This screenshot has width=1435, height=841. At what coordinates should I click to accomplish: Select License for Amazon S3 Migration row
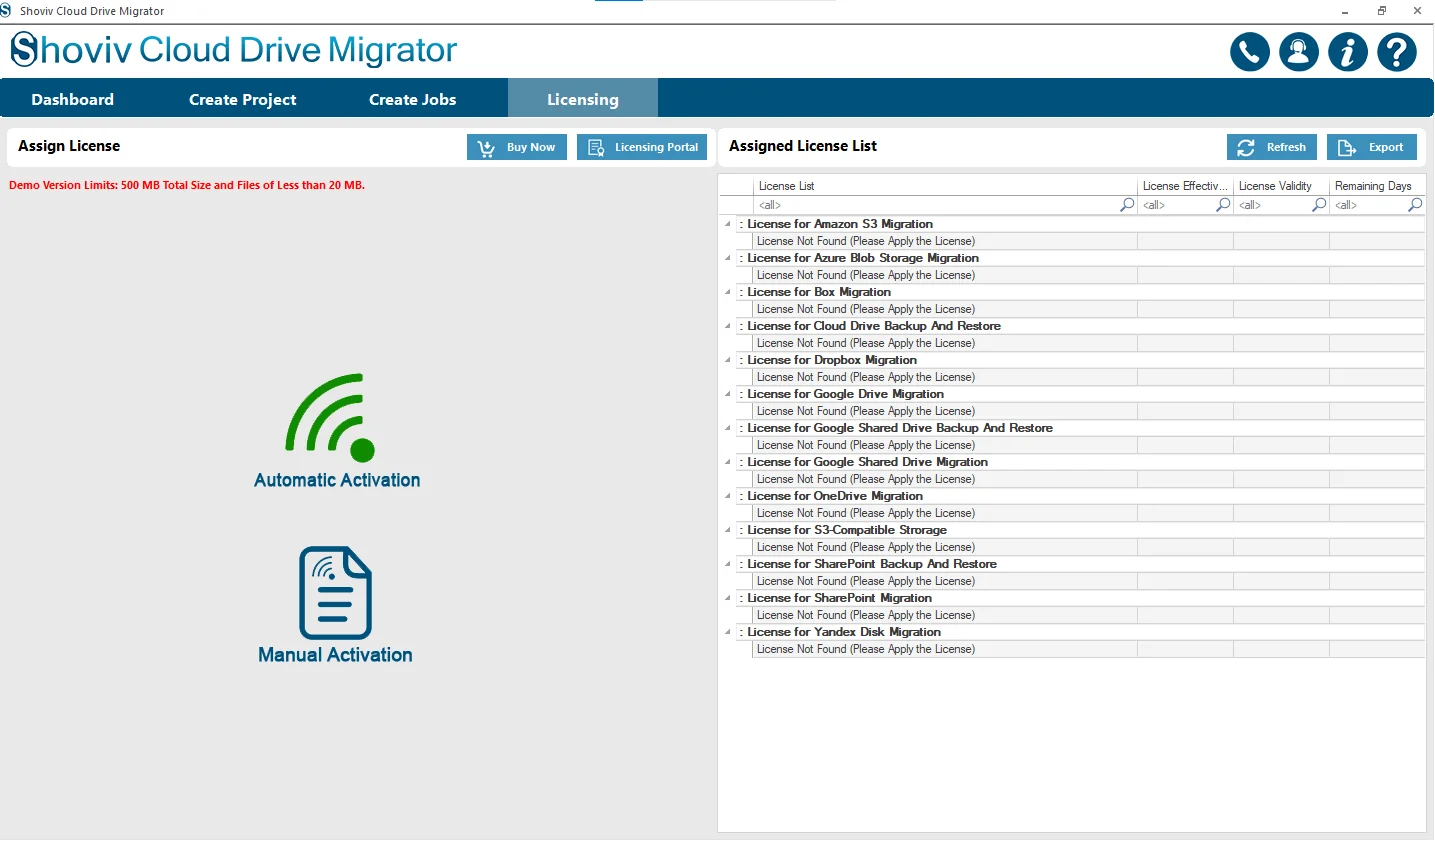click(x=1080, y=224)
